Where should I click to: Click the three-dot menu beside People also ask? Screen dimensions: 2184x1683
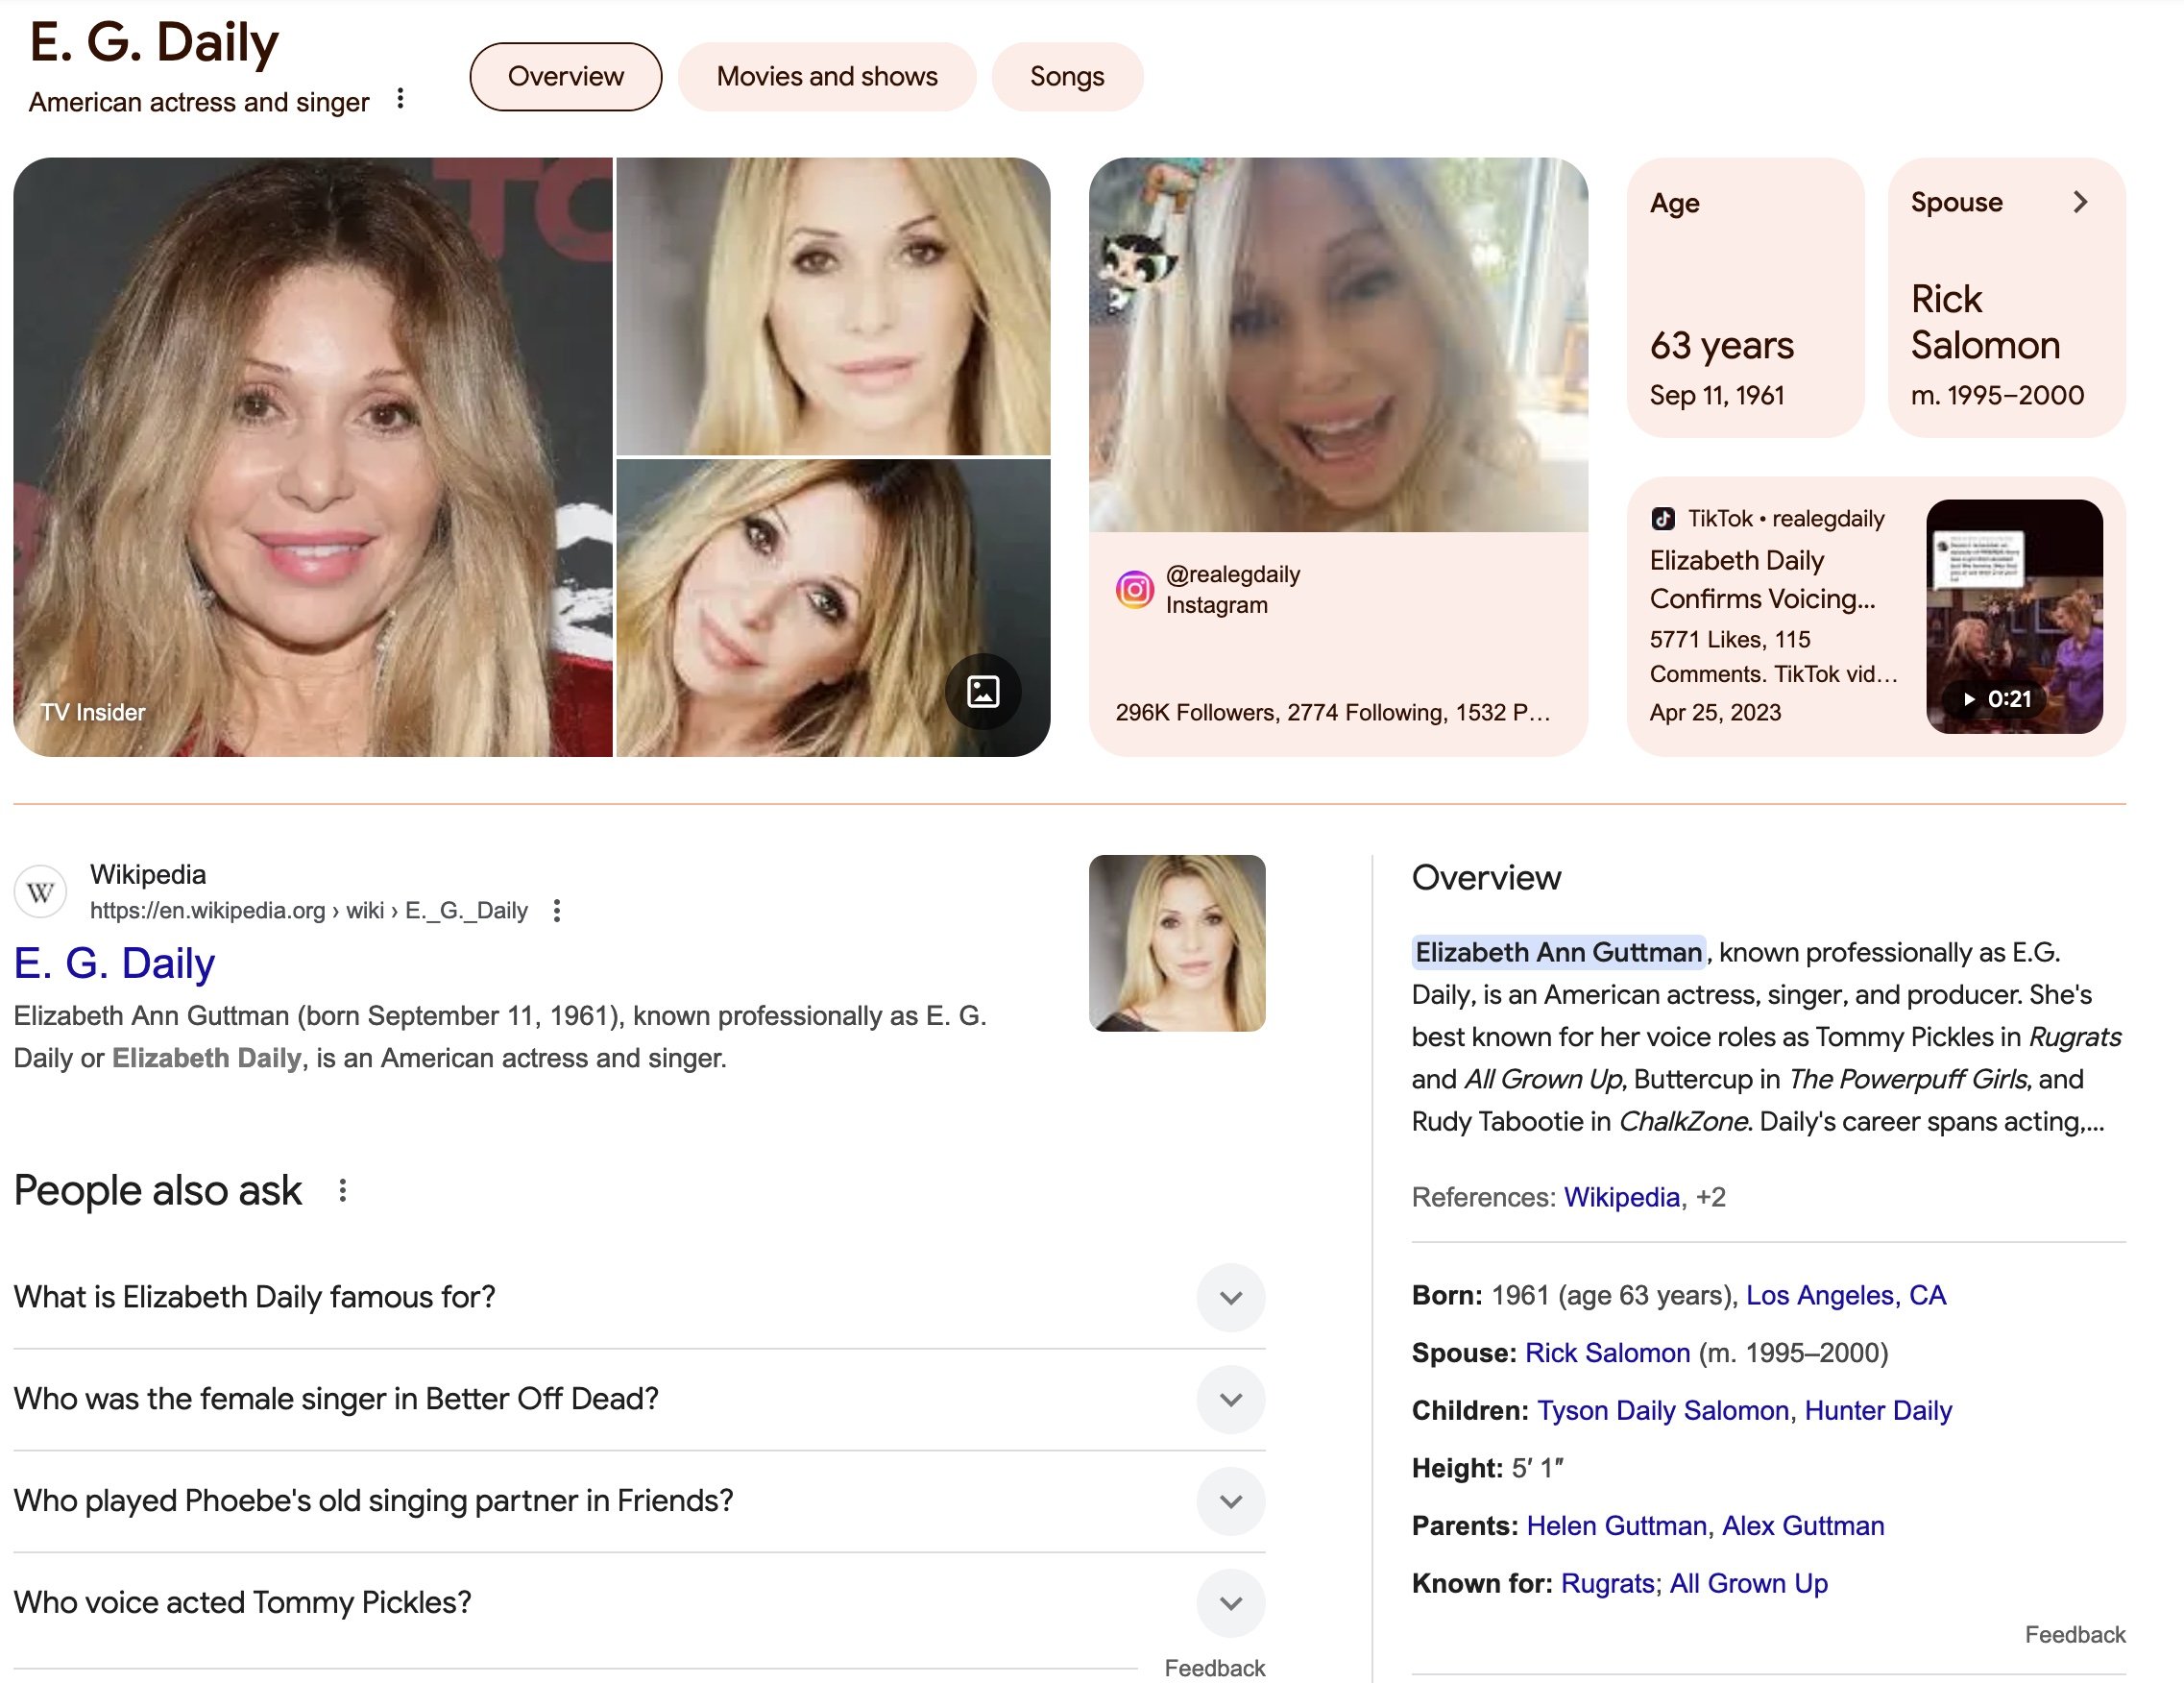[x=342, y=1190]
